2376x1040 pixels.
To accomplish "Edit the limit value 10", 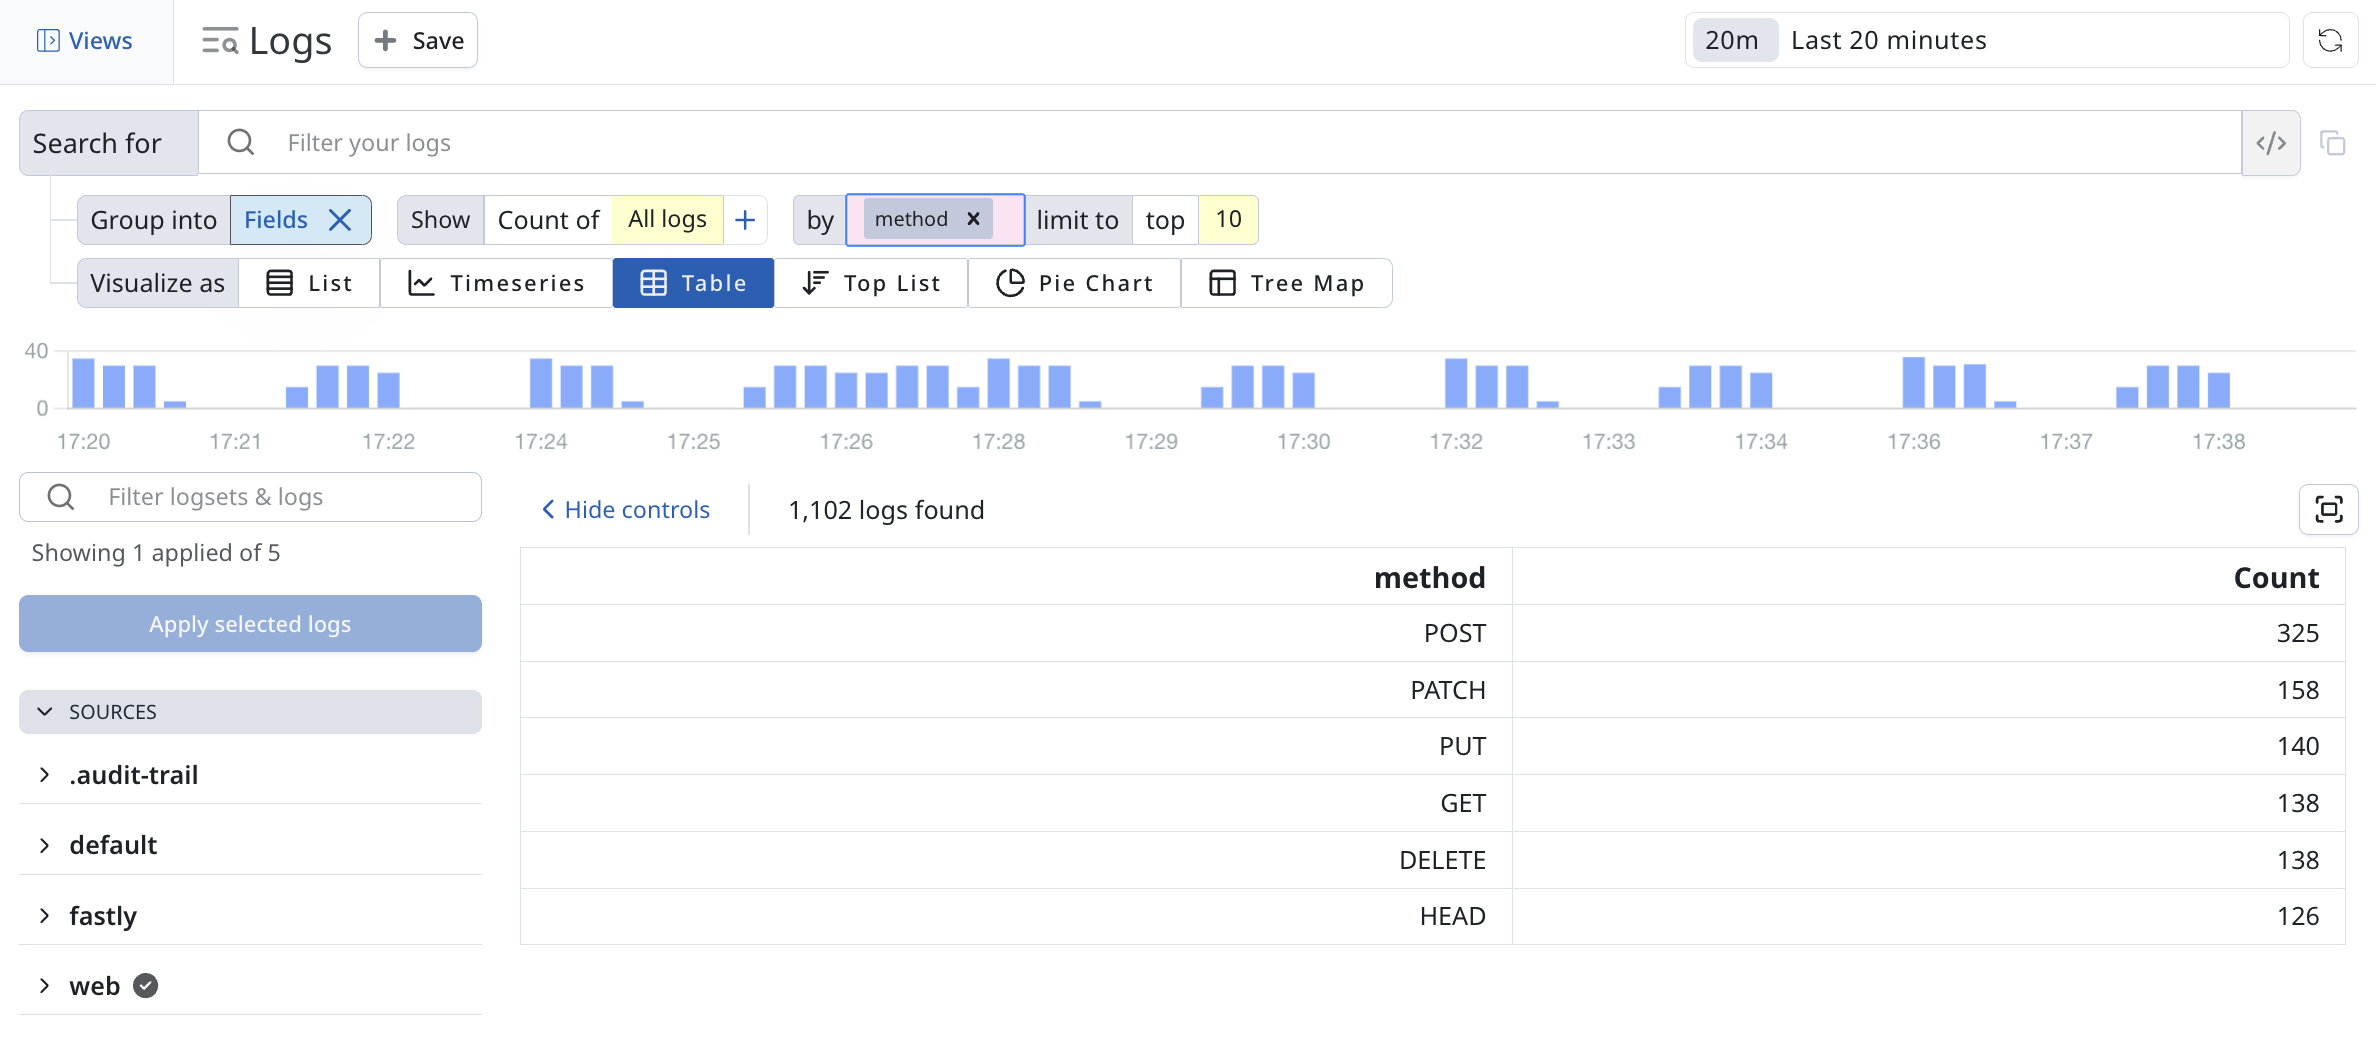I will coord(1228,220).
